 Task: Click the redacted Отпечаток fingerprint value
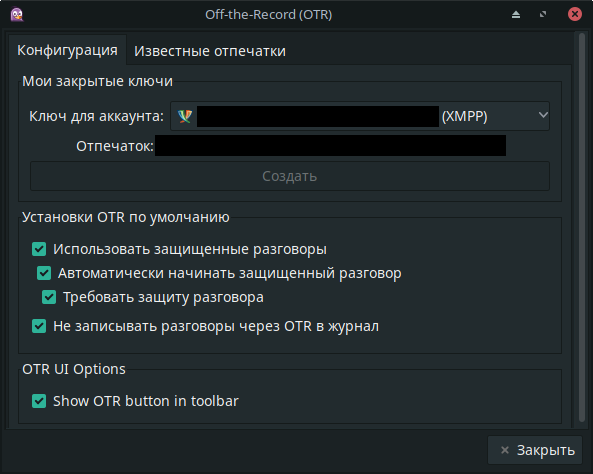click(331, 146)
